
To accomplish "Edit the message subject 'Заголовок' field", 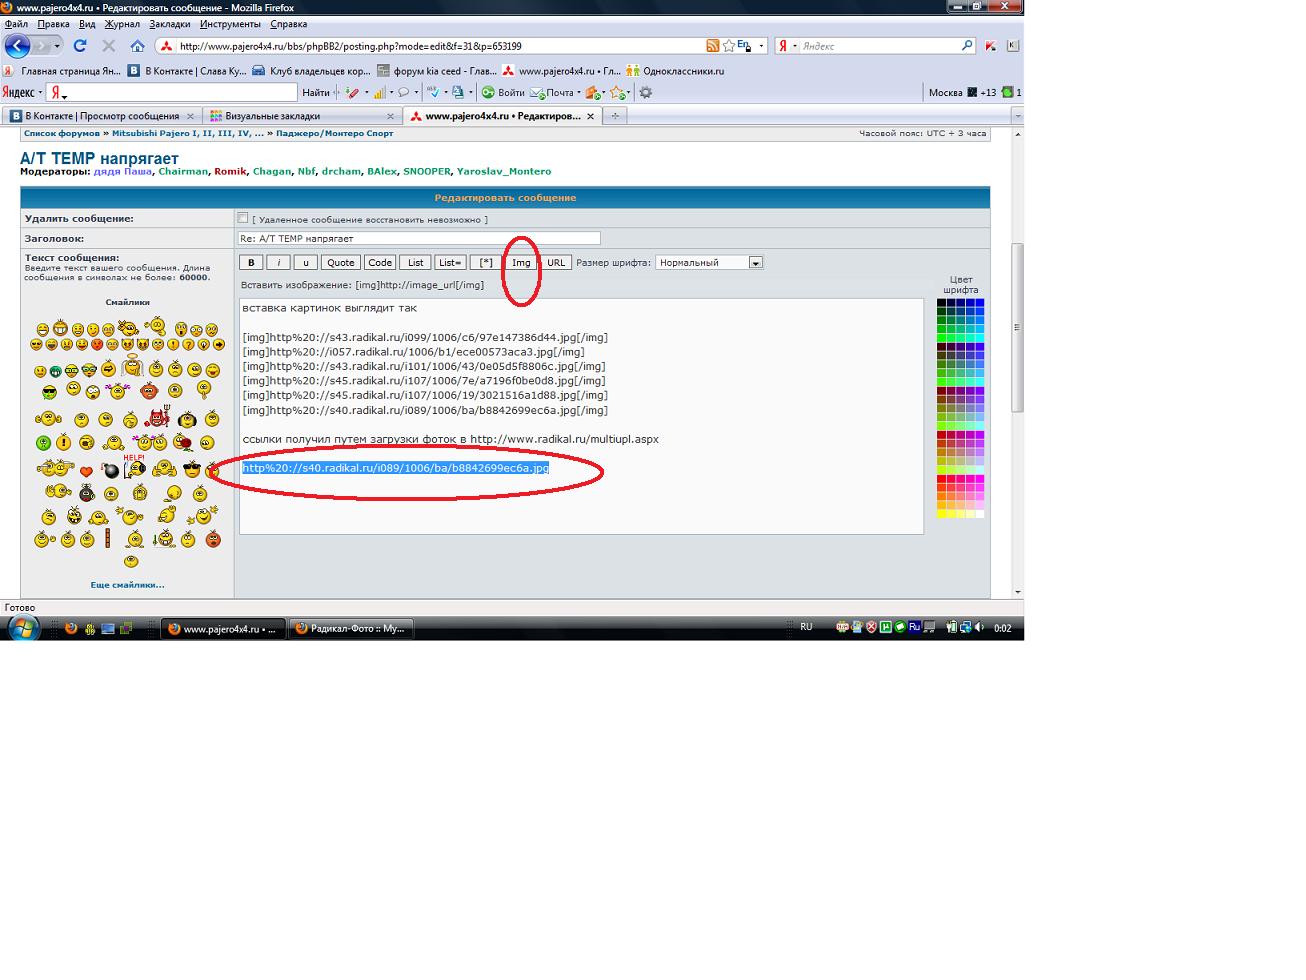I will 419,239.
